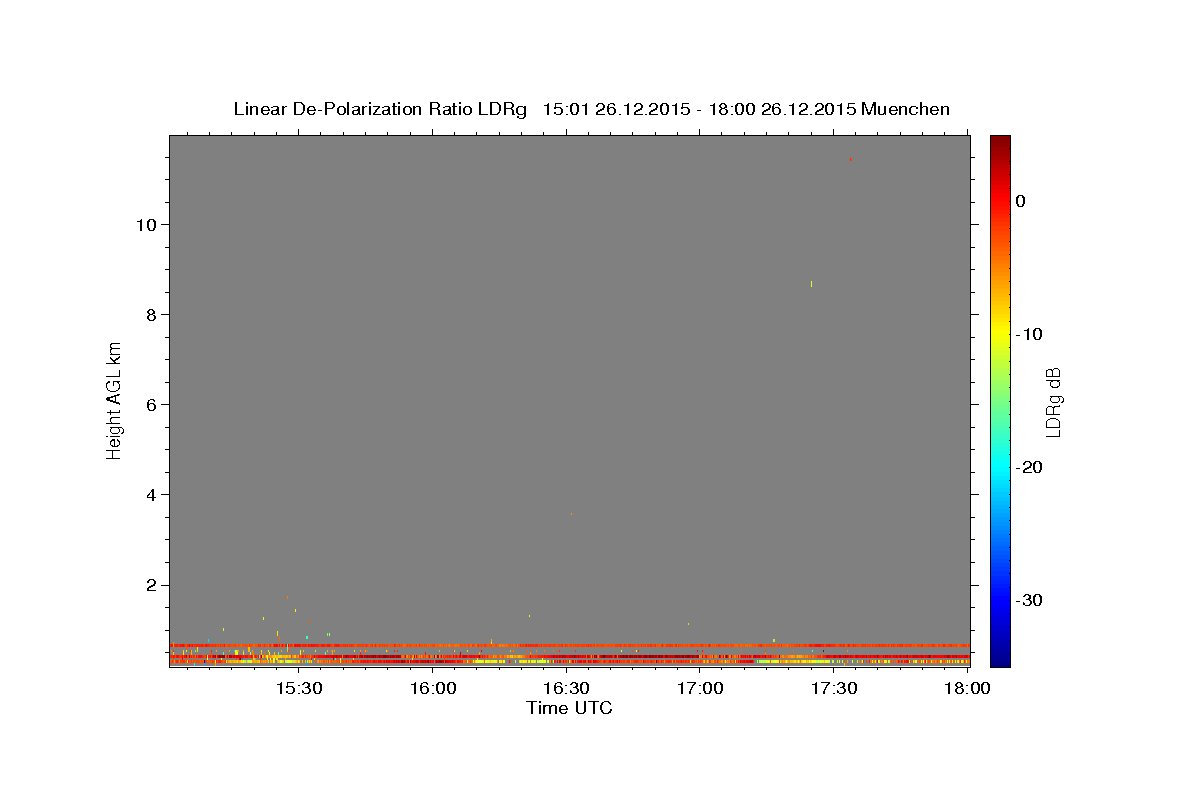Click the 17:30 time tick label
This screenshot has width=1200, height=800.
(834, 689)
